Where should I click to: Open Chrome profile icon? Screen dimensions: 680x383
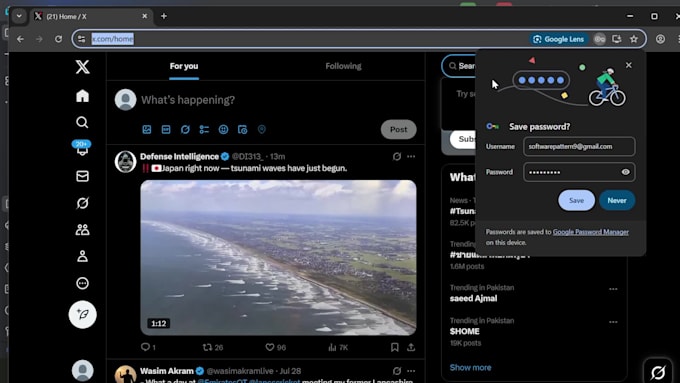(660, 39)
